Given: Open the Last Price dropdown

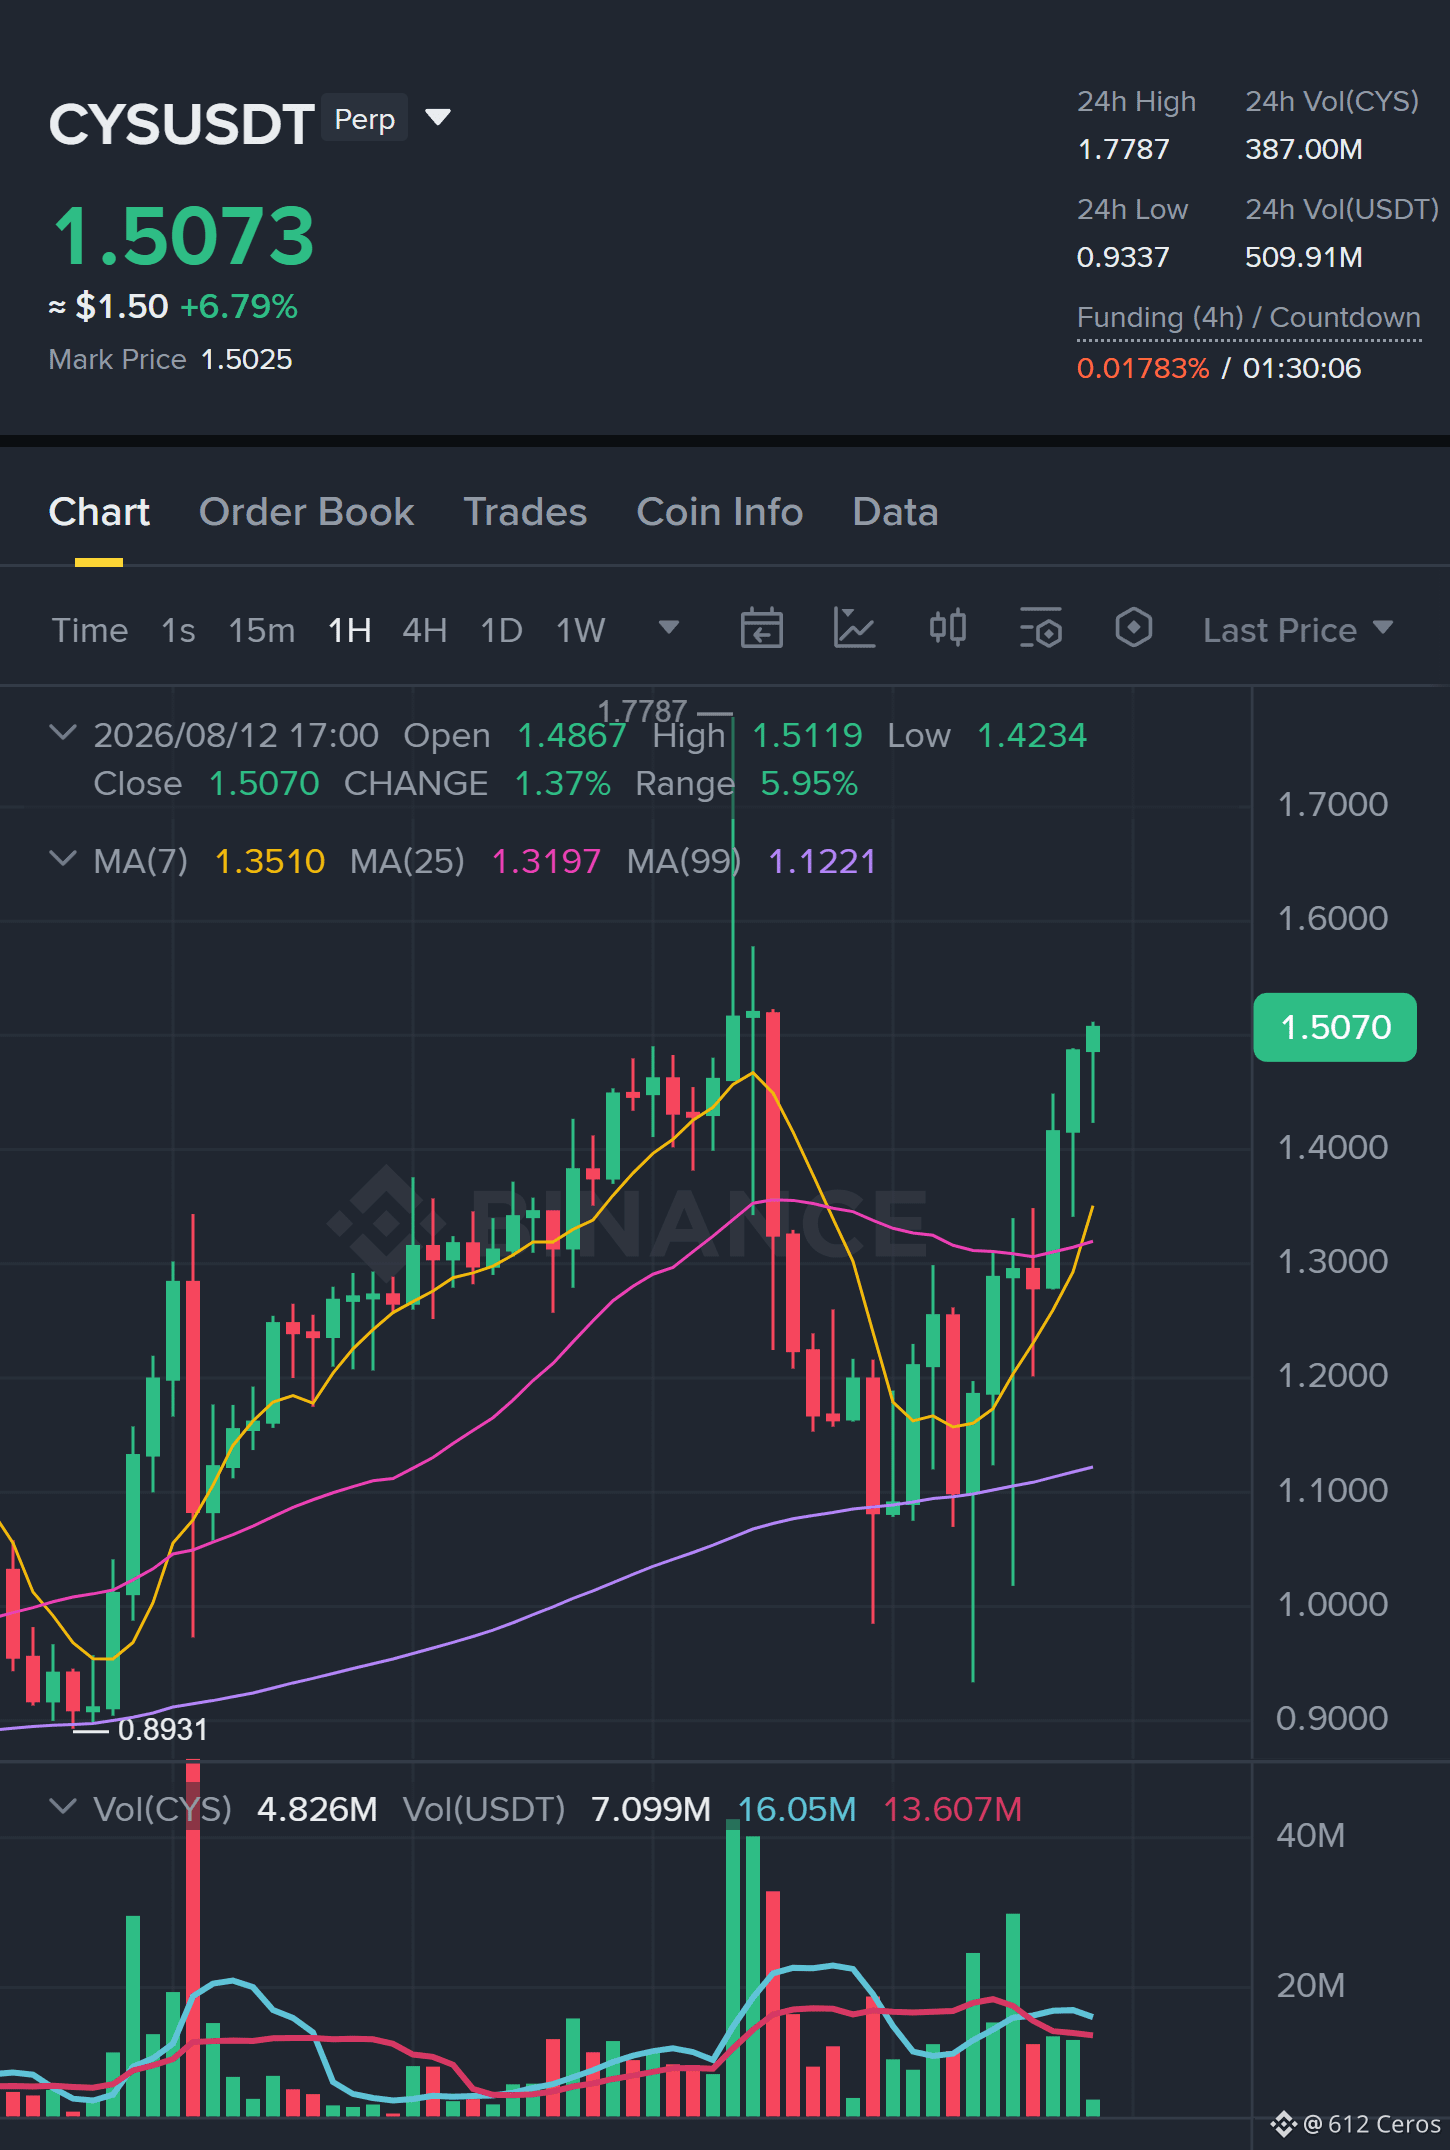Looking at the screenshot, I should click(x=1298, y=630).
